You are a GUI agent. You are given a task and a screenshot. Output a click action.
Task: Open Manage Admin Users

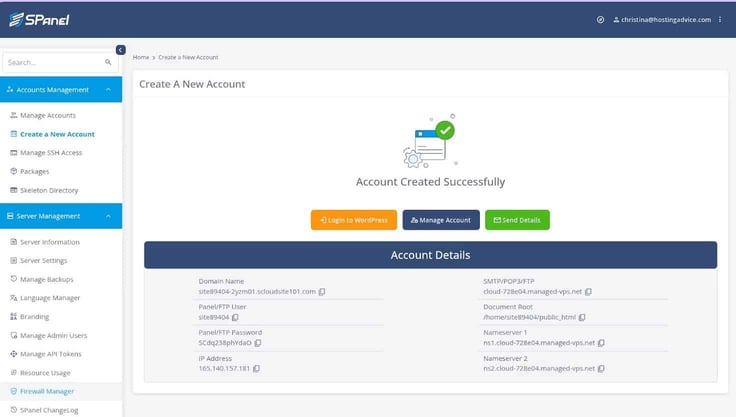click(53, 335)
